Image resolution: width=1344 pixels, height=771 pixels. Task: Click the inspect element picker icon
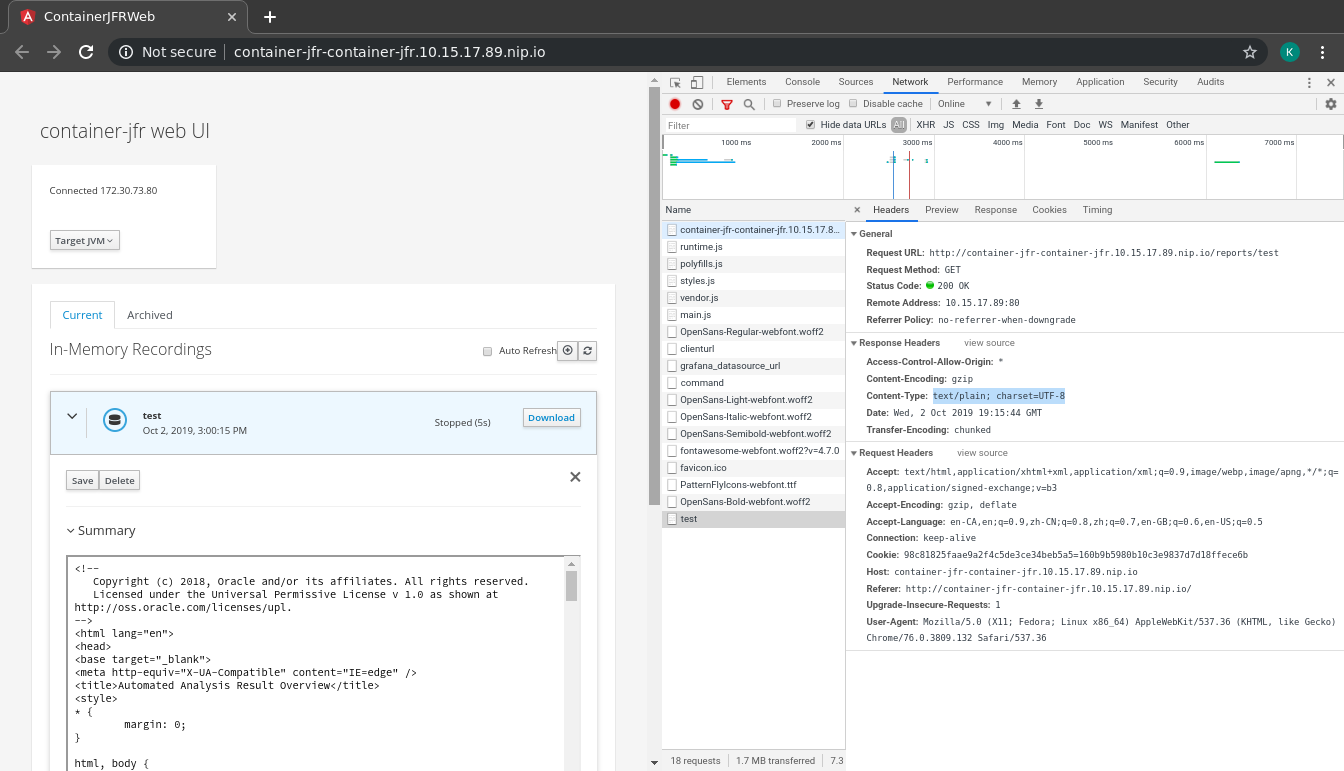point(676,82)
